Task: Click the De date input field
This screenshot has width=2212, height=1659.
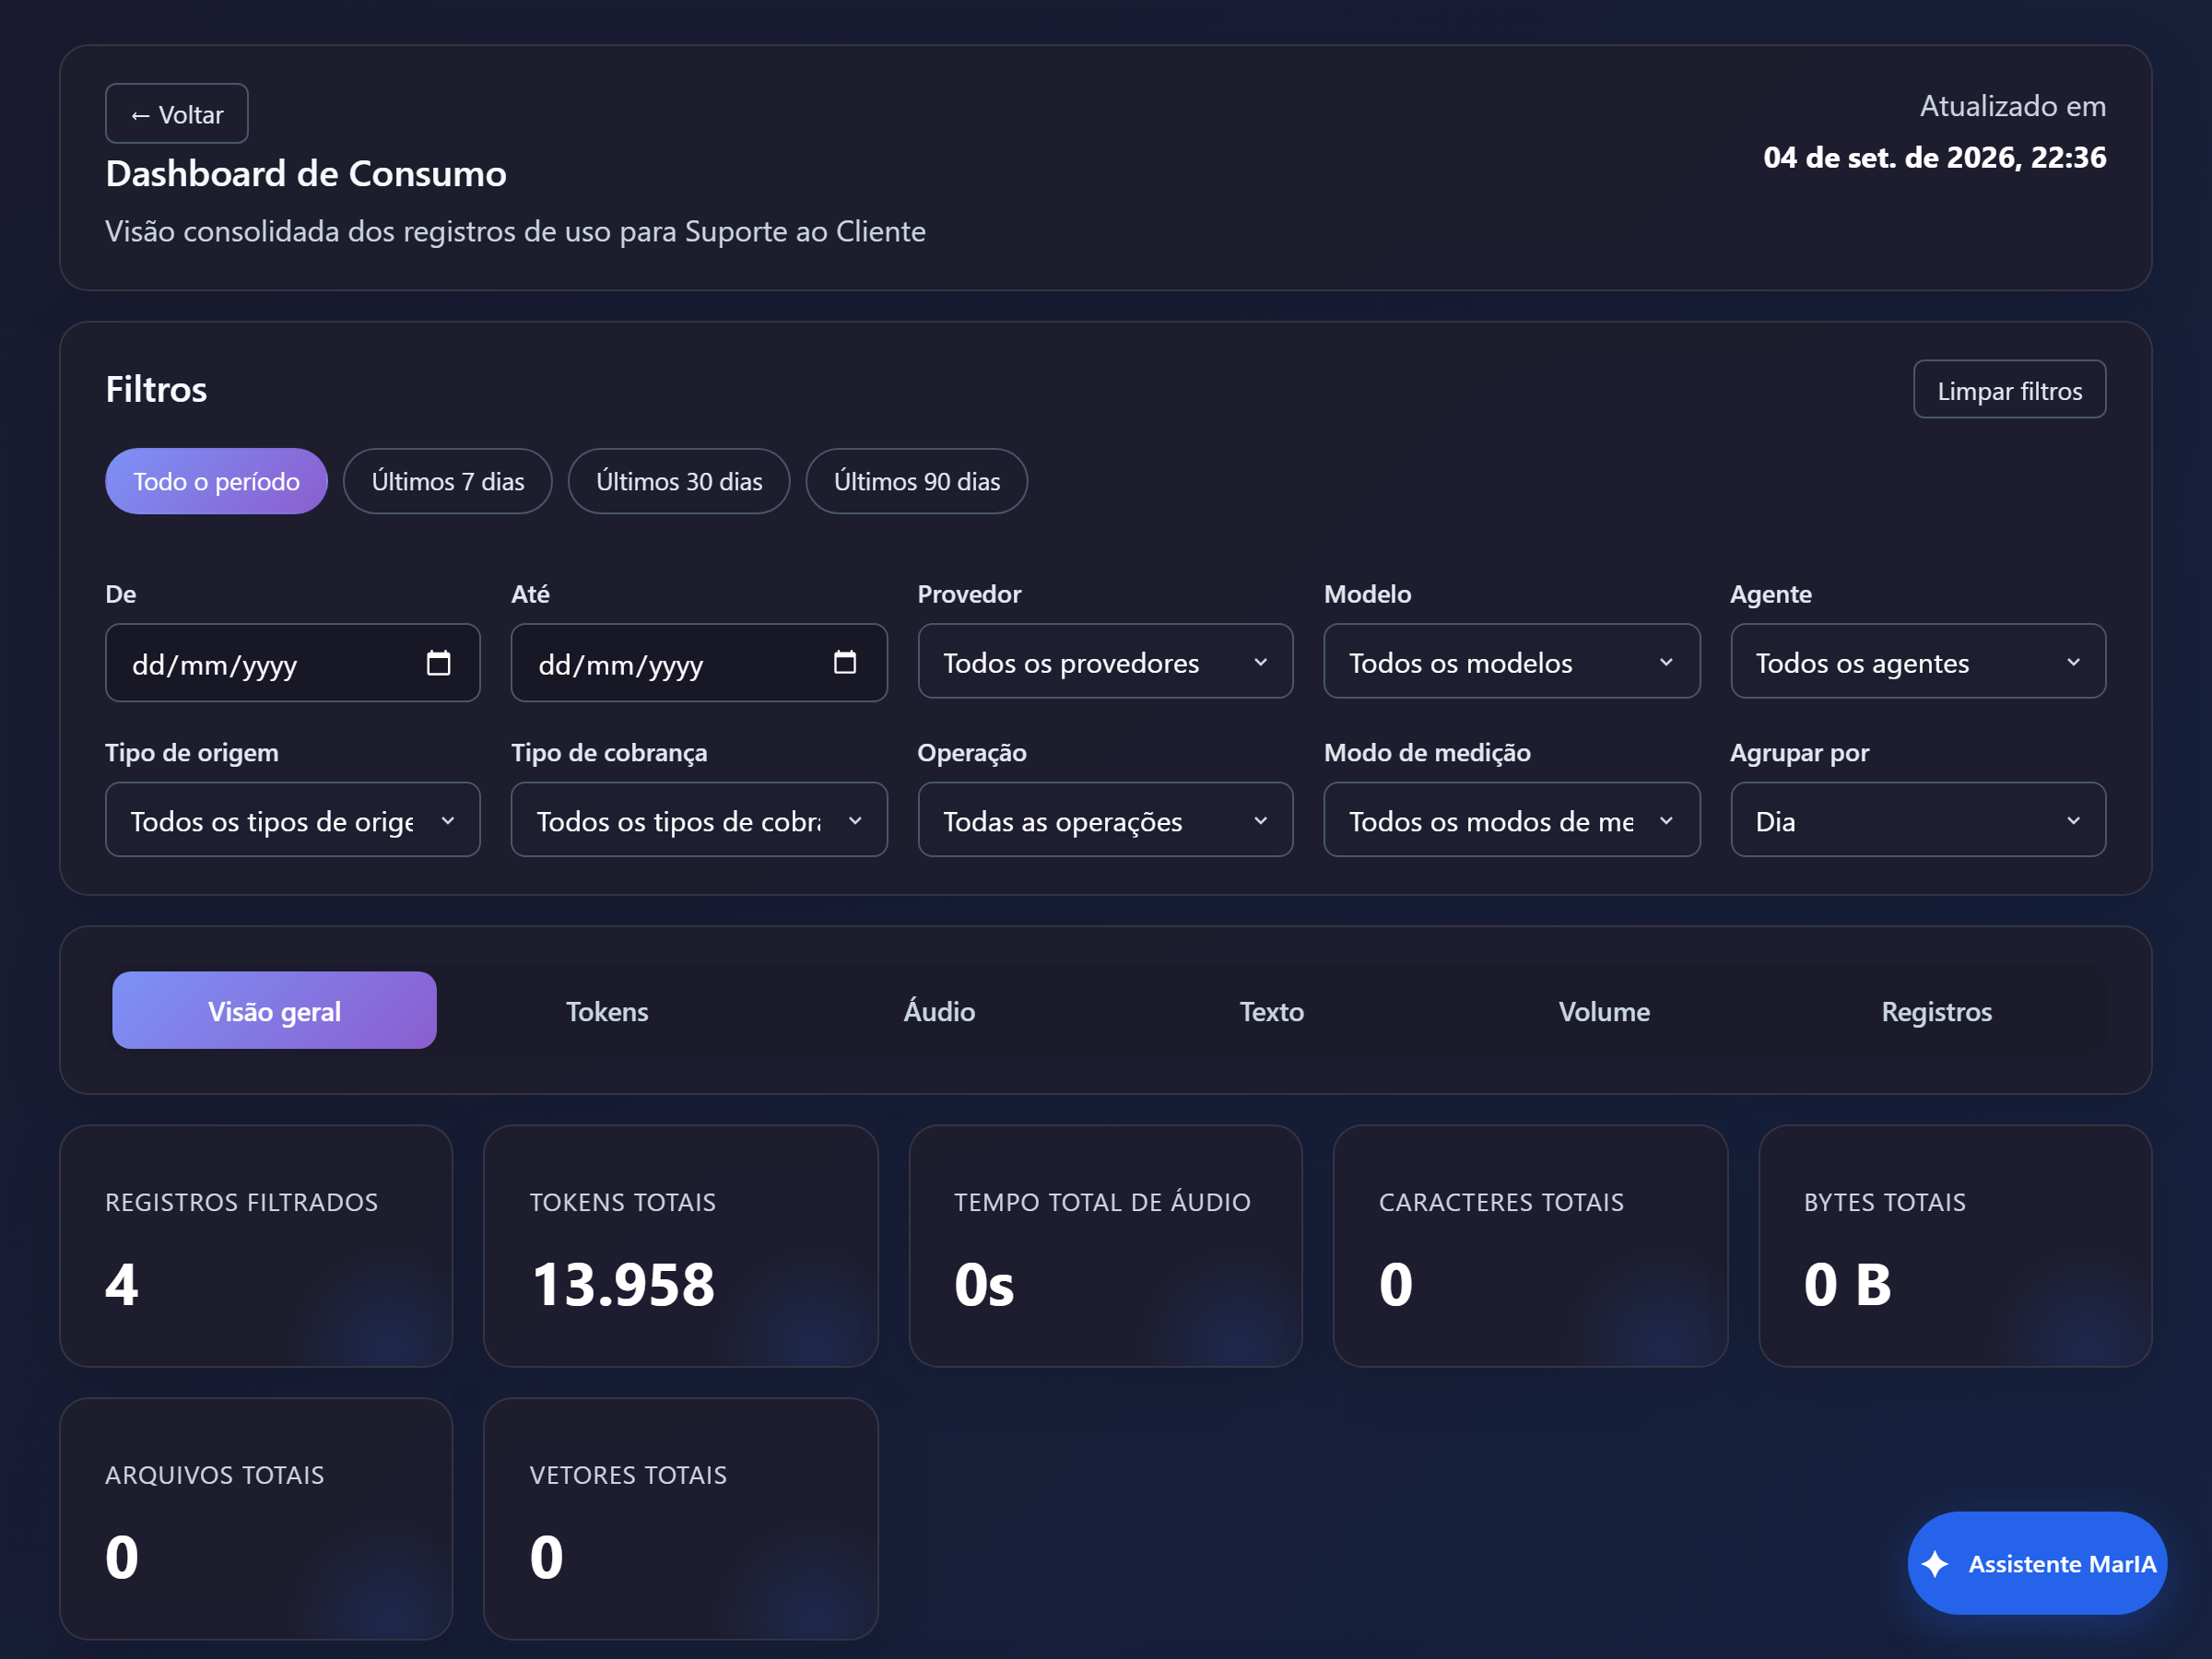Action: pos(293,663)
